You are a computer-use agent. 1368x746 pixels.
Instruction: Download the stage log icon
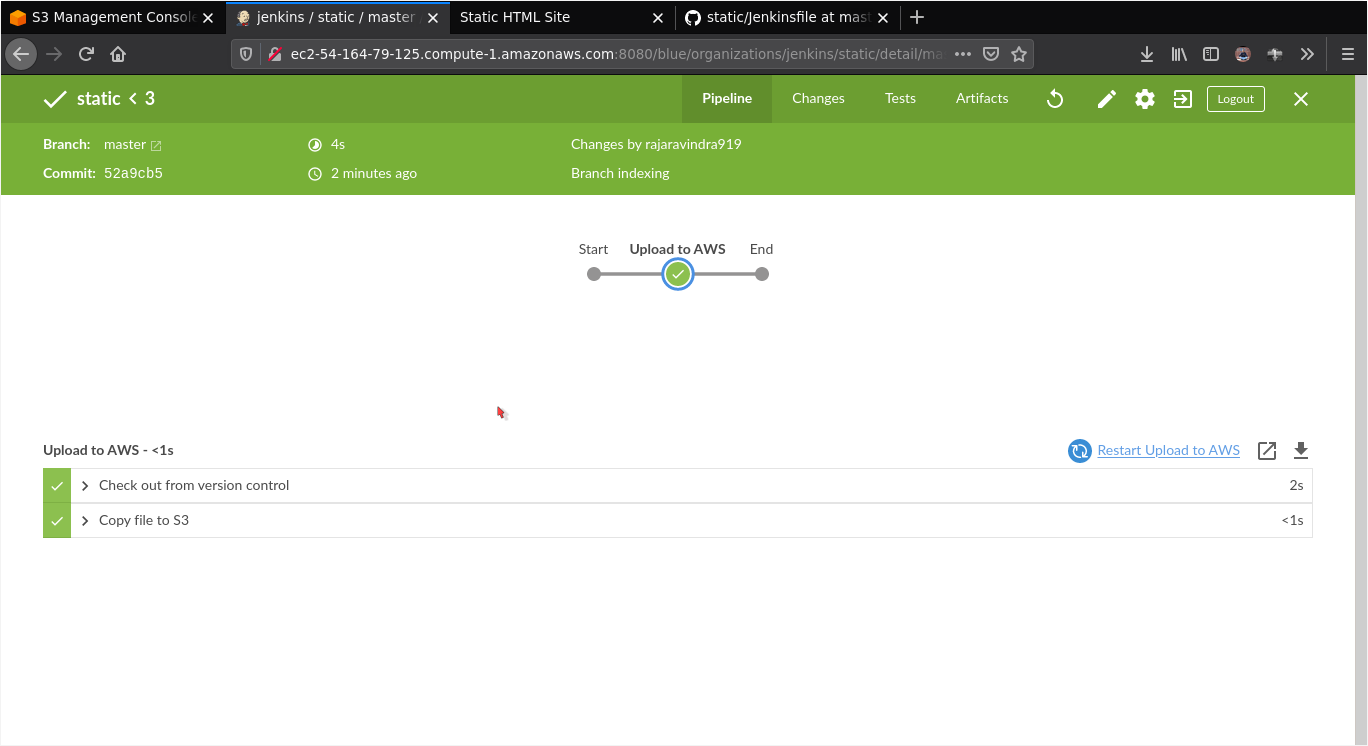click(x=1301, y=451)
